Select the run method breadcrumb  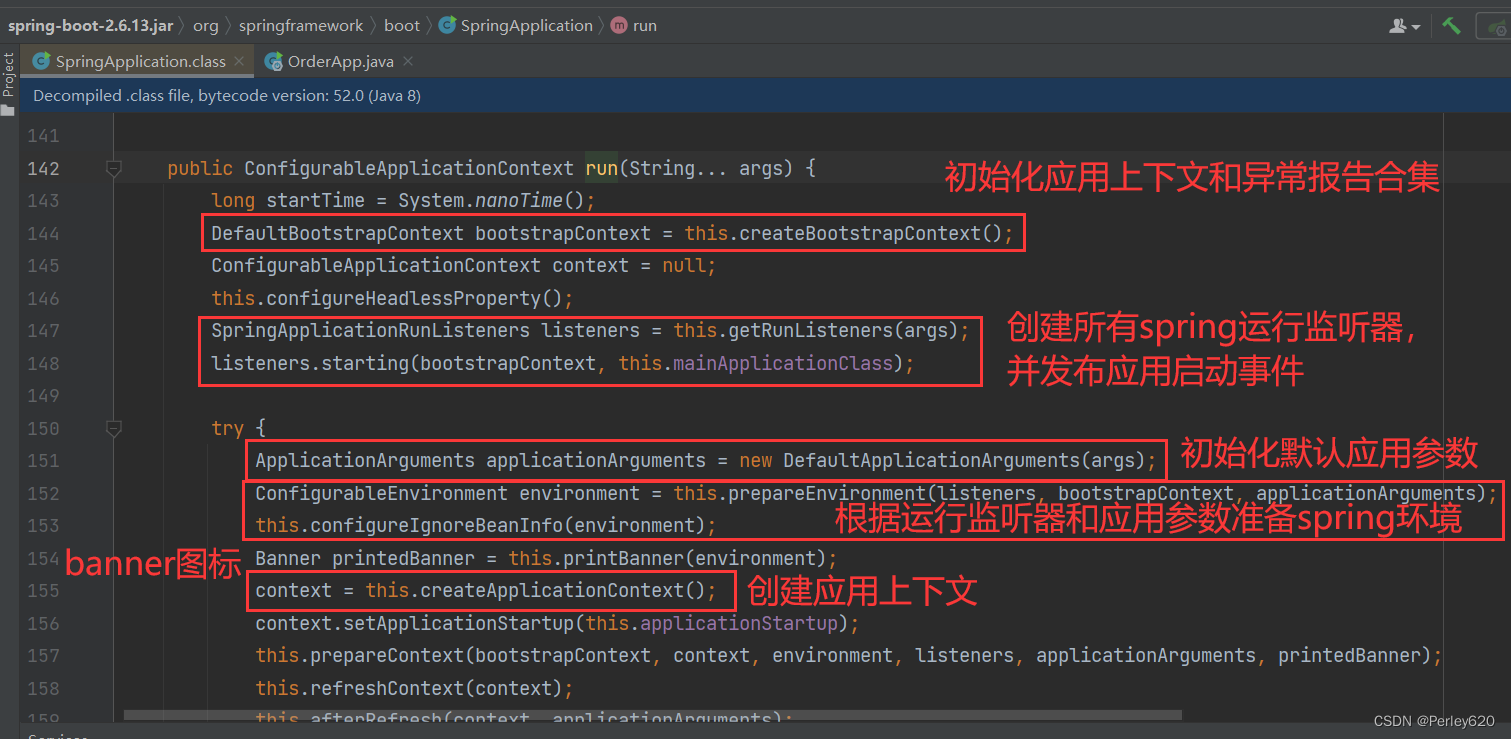[634, 26]
